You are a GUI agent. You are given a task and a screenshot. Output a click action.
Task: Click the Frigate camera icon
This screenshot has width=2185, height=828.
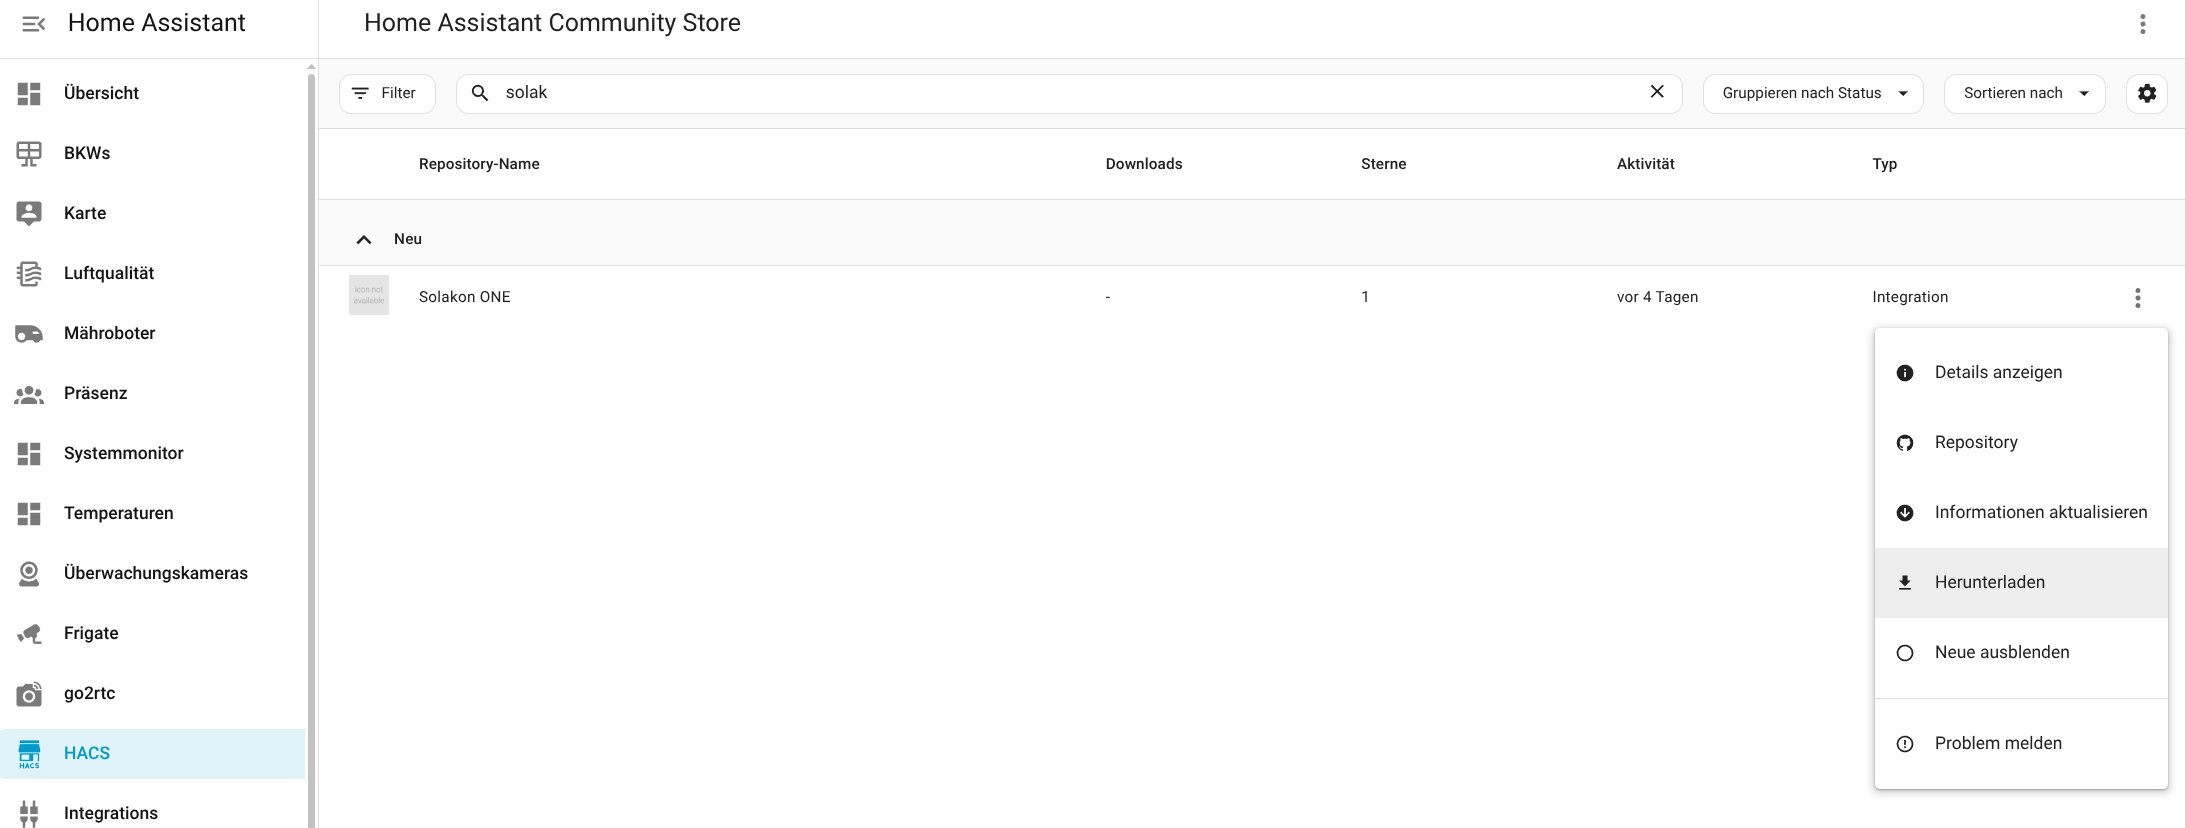29,633
